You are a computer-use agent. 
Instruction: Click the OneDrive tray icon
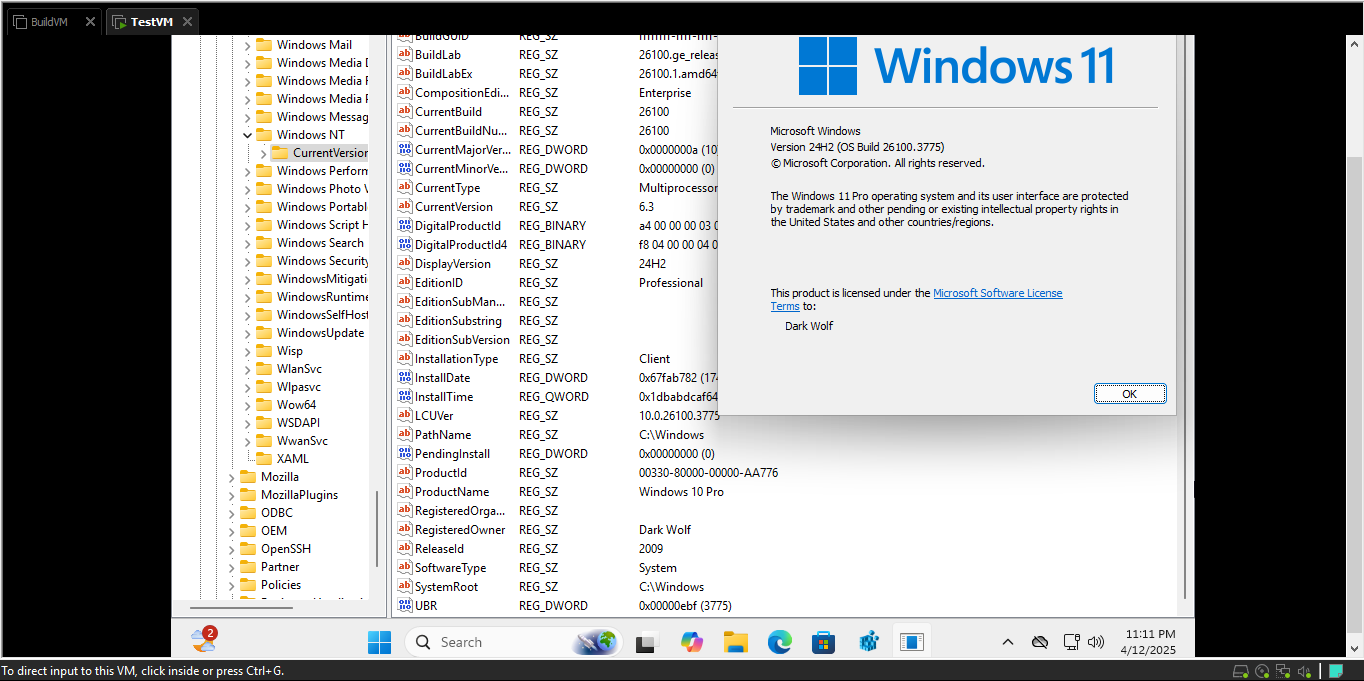pos(1040,642)
